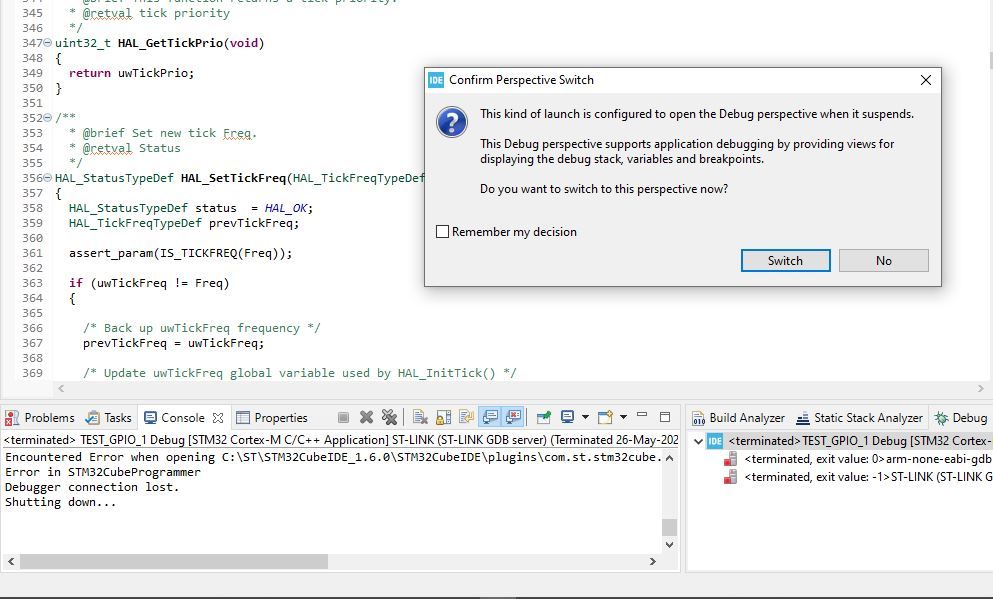This screenshot has width=993, height=599.
Task: Collapse comment block at line 352
Action: 47,117
